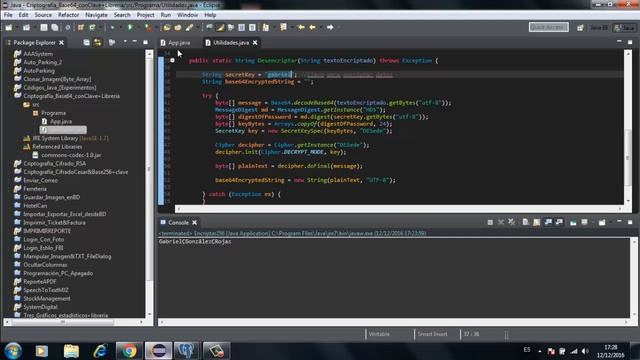
Task: Click the Open Console icon
Action: click(602, 222)
